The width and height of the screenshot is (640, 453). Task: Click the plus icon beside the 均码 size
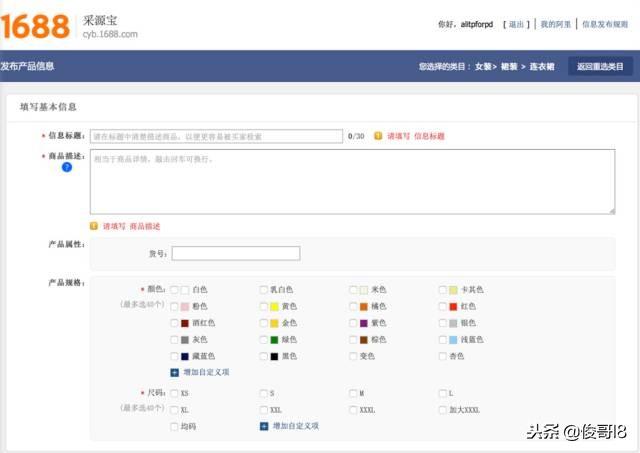click(264, 426)
